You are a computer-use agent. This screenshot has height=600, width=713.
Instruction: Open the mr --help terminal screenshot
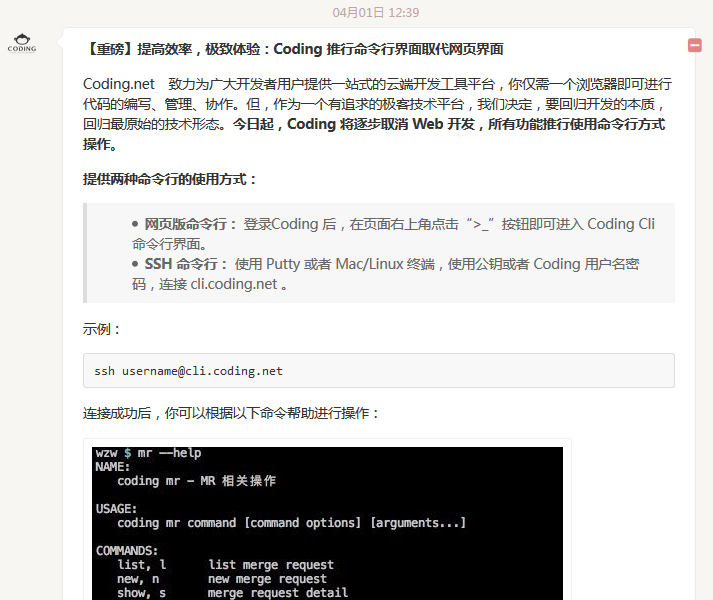click(x=327, y=523)
